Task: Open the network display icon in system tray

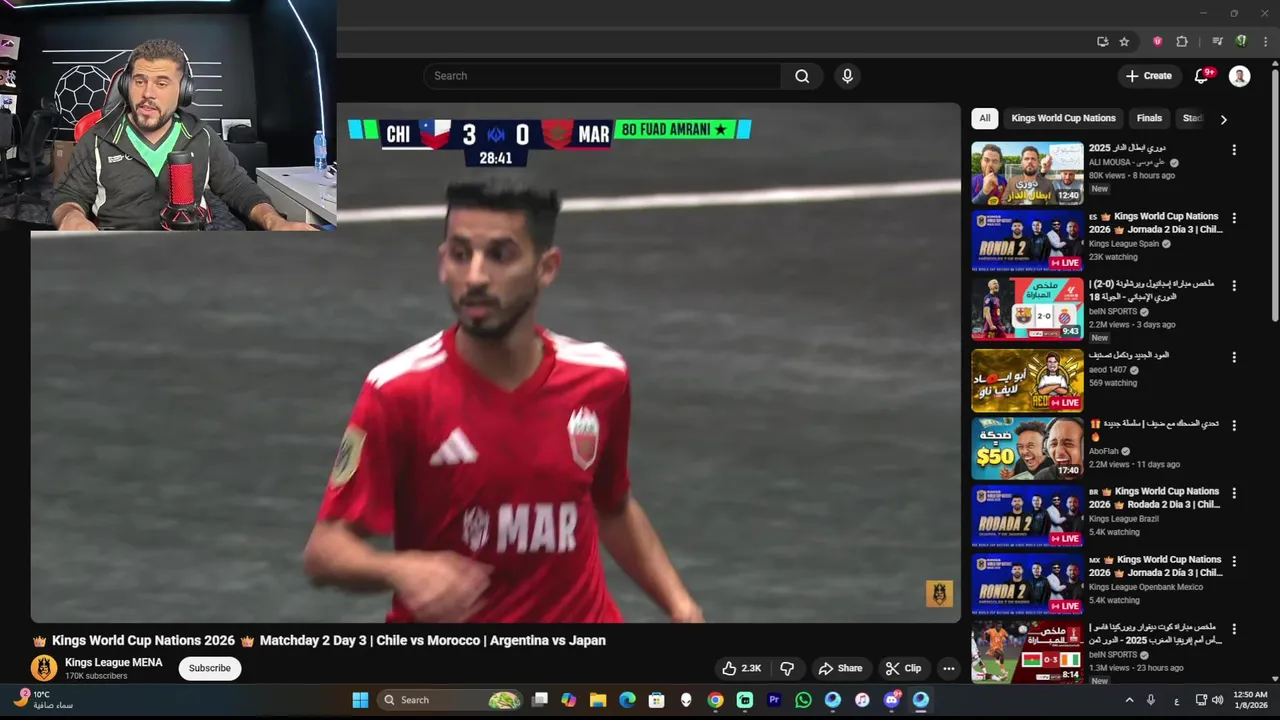Action: click(x=1202, y=700)
